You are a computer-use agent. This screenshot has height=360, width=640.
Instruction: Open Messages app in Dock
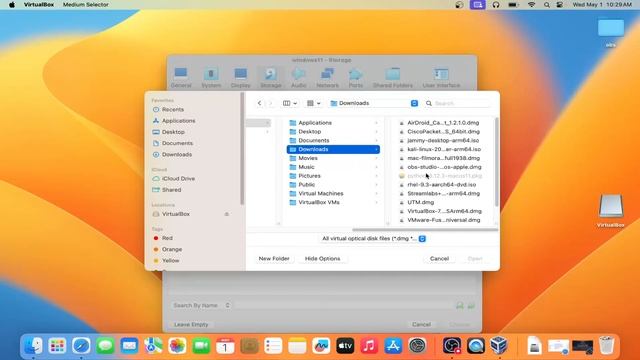(x=105, y=346)
